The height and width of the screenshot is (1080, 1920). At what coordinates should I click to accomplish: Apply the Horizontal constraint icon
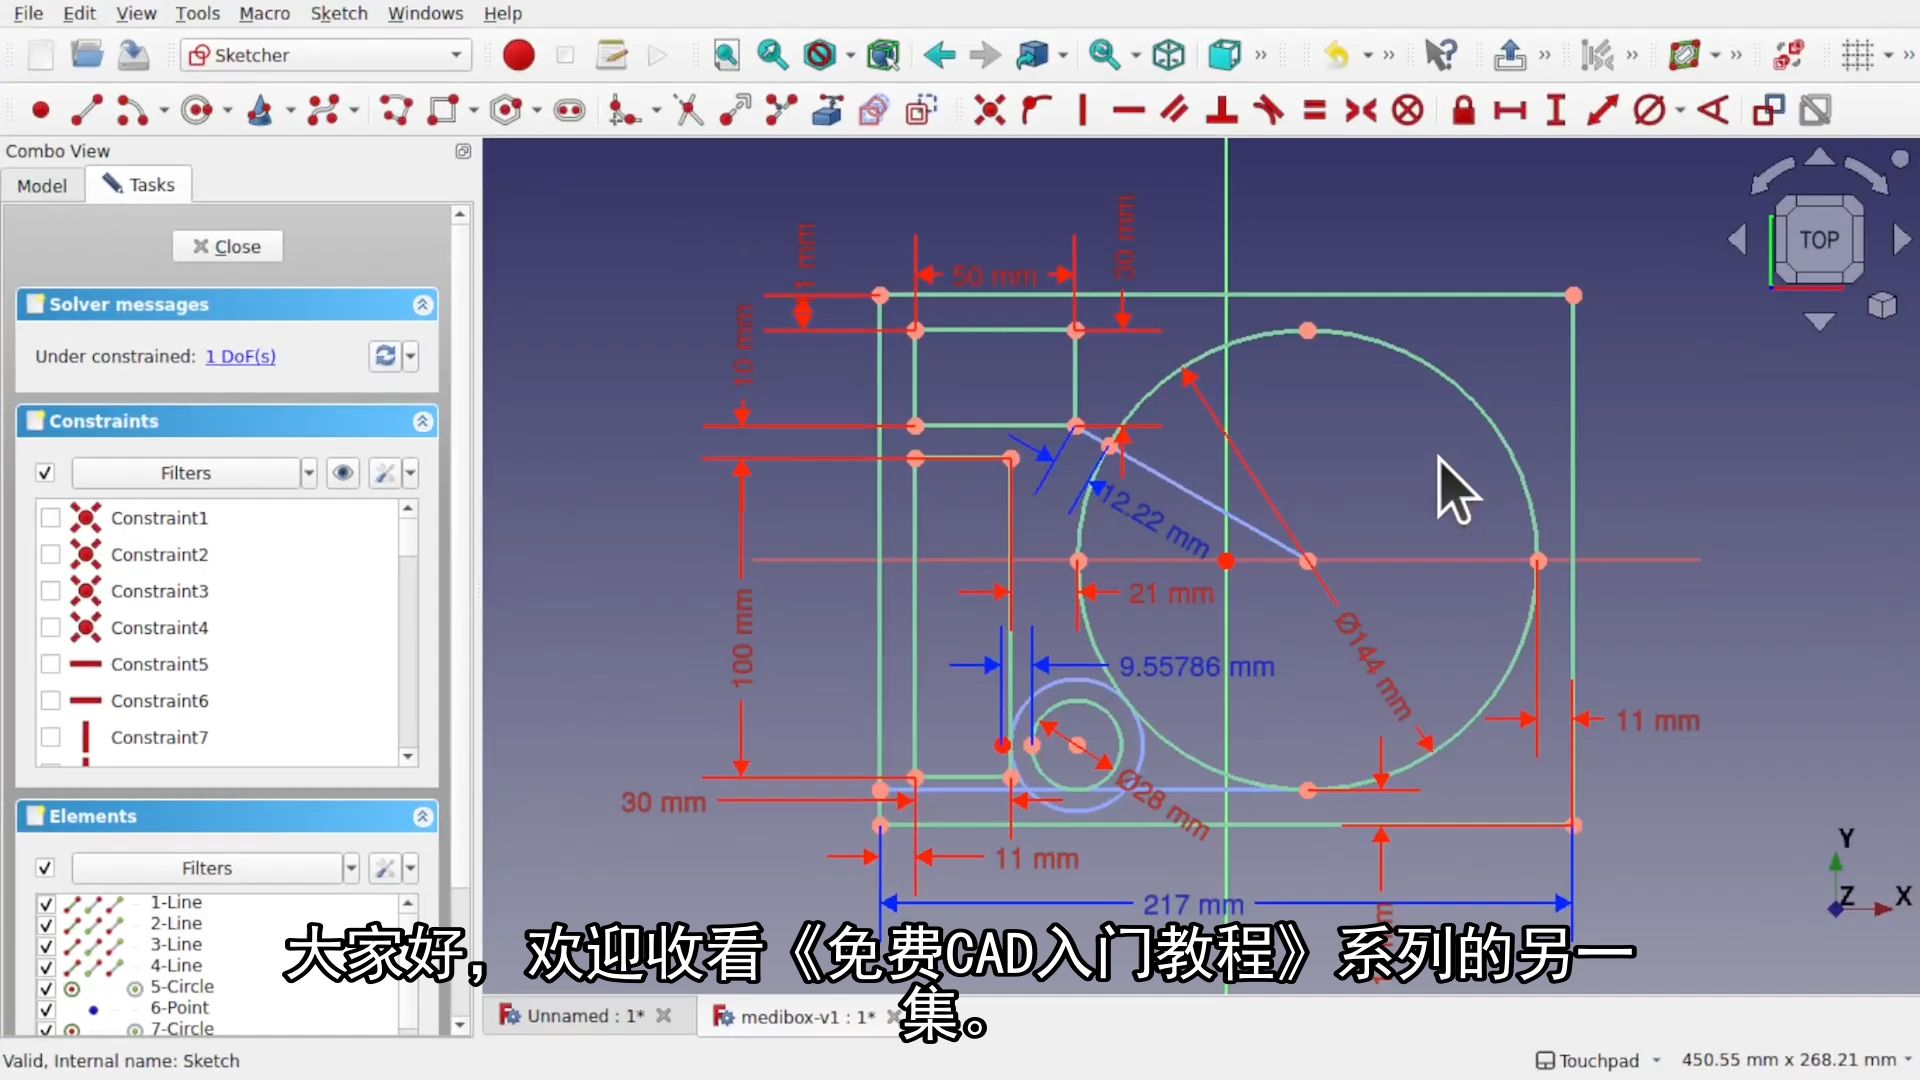coord(1128,110)
